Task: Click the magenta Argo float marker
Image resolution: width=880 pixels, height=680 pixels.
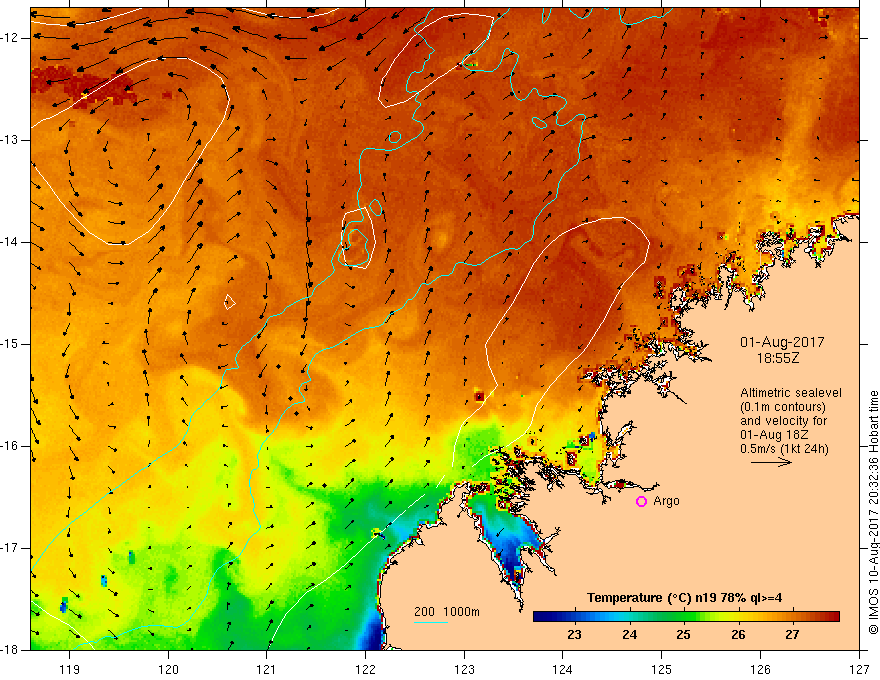Action: point(641,502)
